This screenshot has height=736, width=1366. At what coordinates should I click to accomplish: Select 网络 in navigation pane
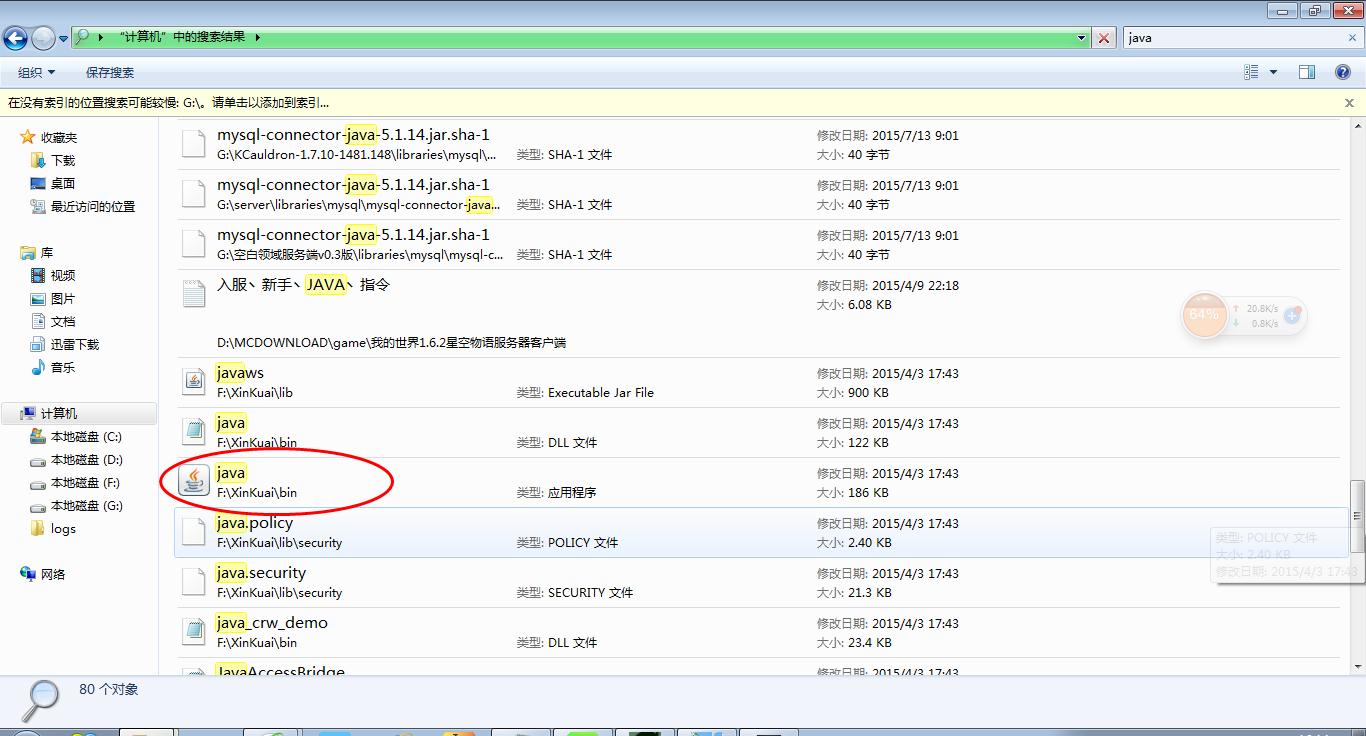[52, 574]
